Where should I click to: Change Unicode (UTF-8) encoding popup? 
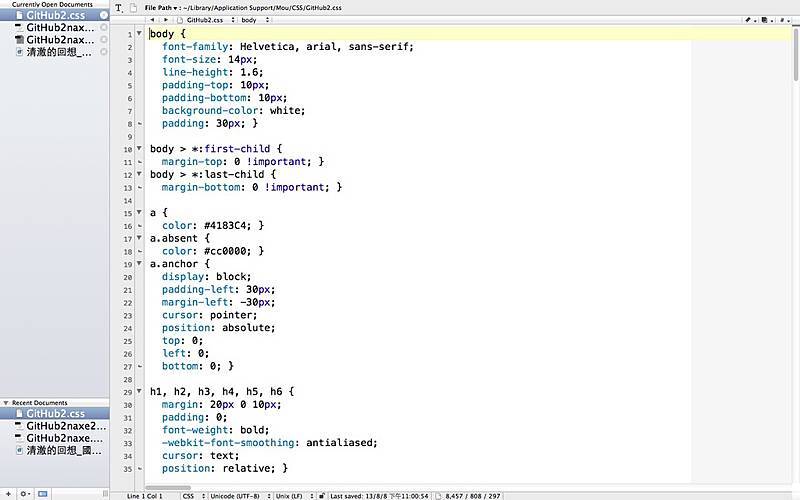[x=240, y=496]
